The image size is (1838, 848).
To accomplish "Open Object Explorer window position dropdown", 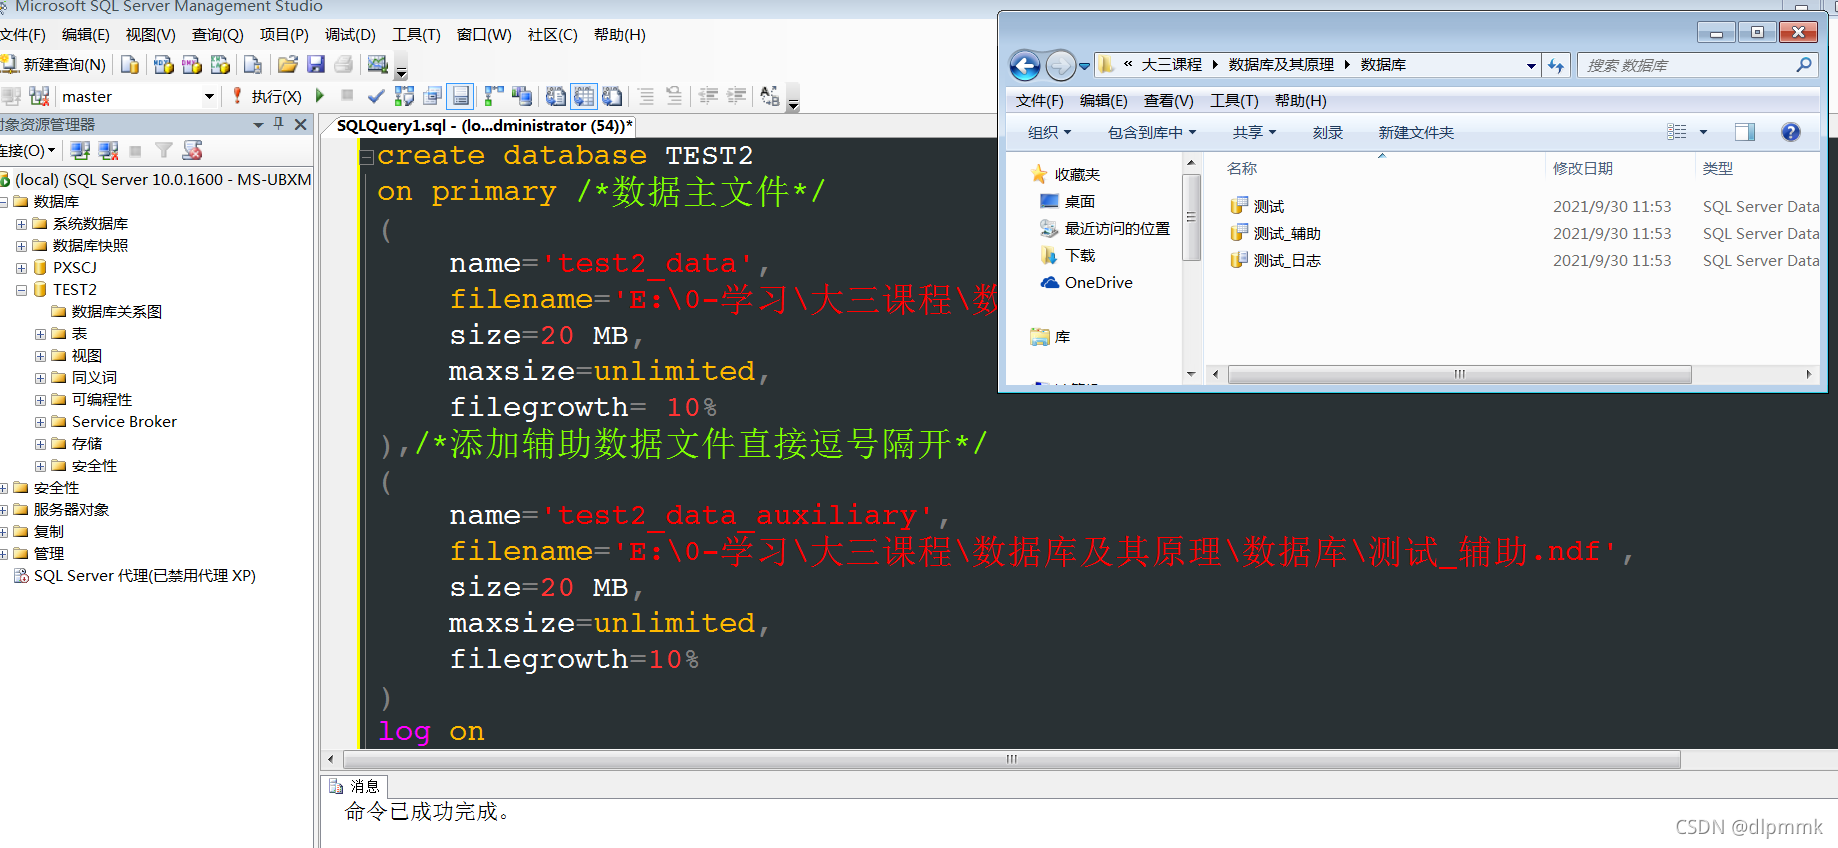I will click(258, 124).
